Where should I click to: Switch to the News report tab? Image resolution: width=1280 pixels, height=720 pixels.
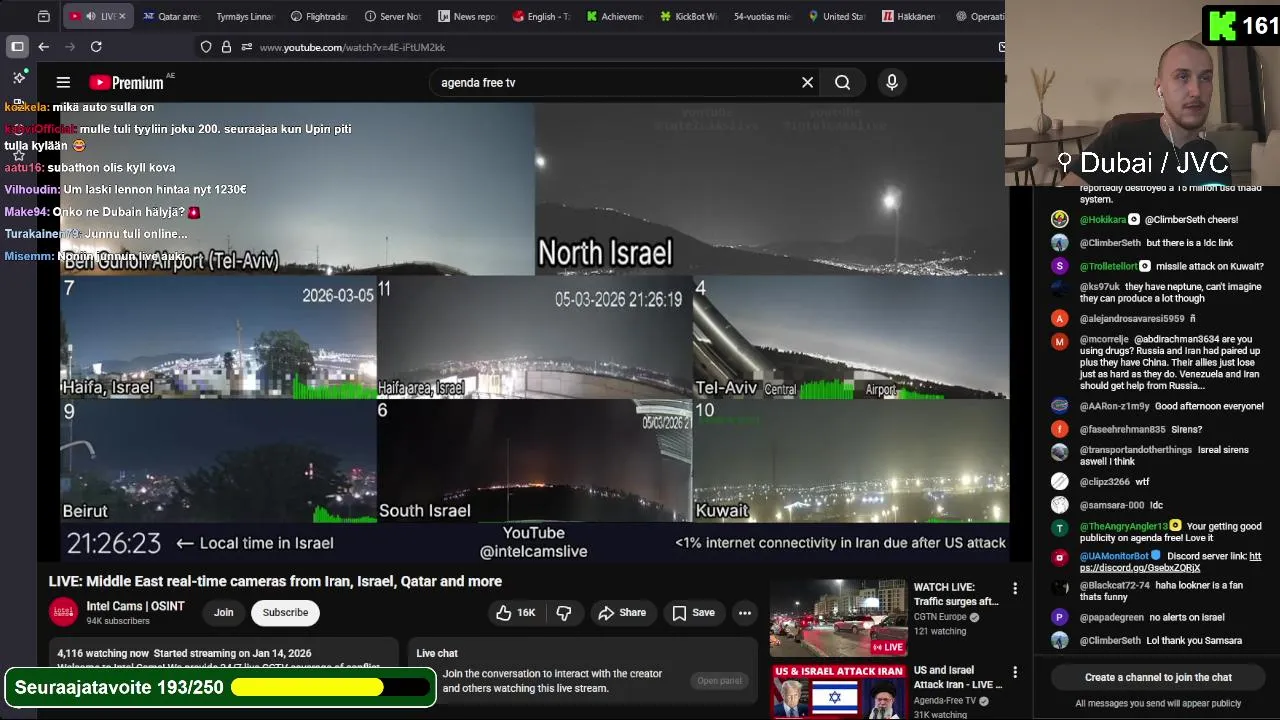[467, 16]
